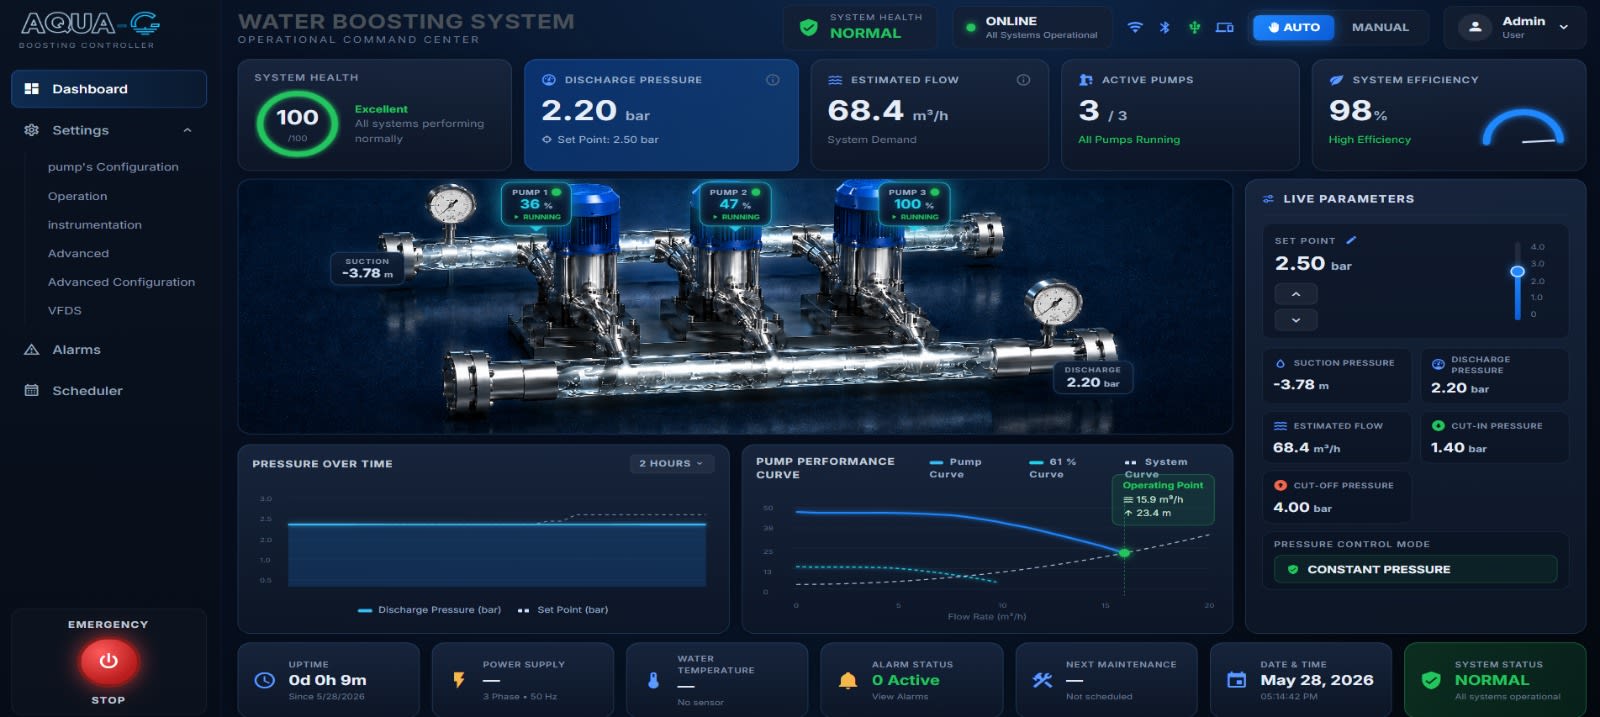Click the Admin user avatar icon

point(1475,28)
